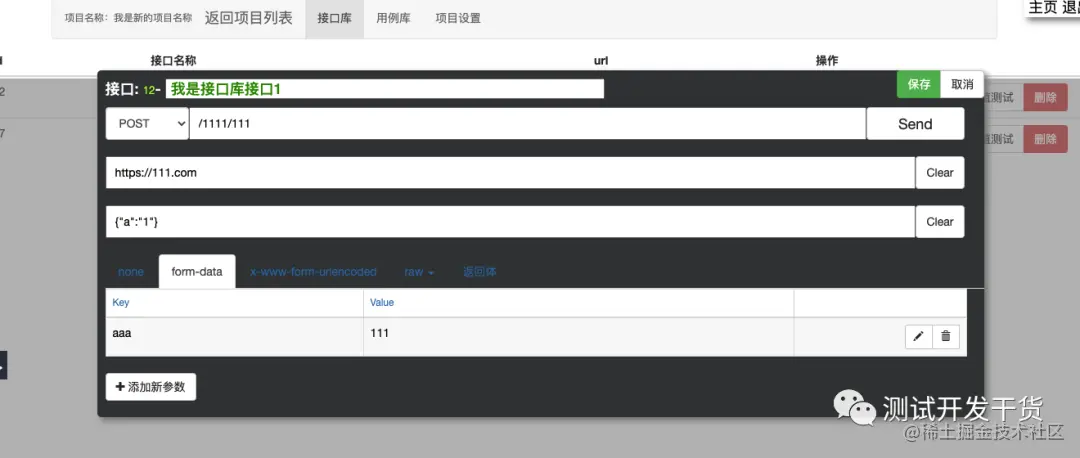
Task: Switch to the none body tab
Action: [131, 272]
